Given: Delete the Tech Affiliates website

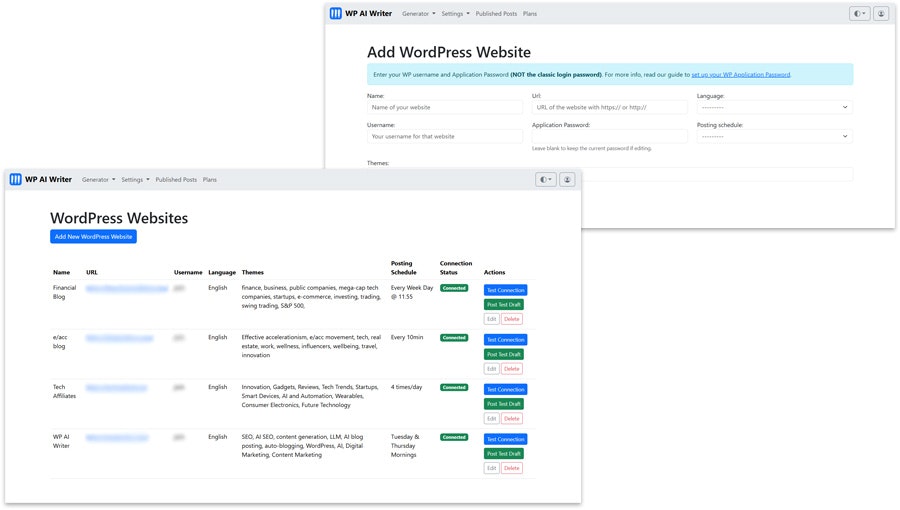Looking at the screenshot, I should [511, 419].
